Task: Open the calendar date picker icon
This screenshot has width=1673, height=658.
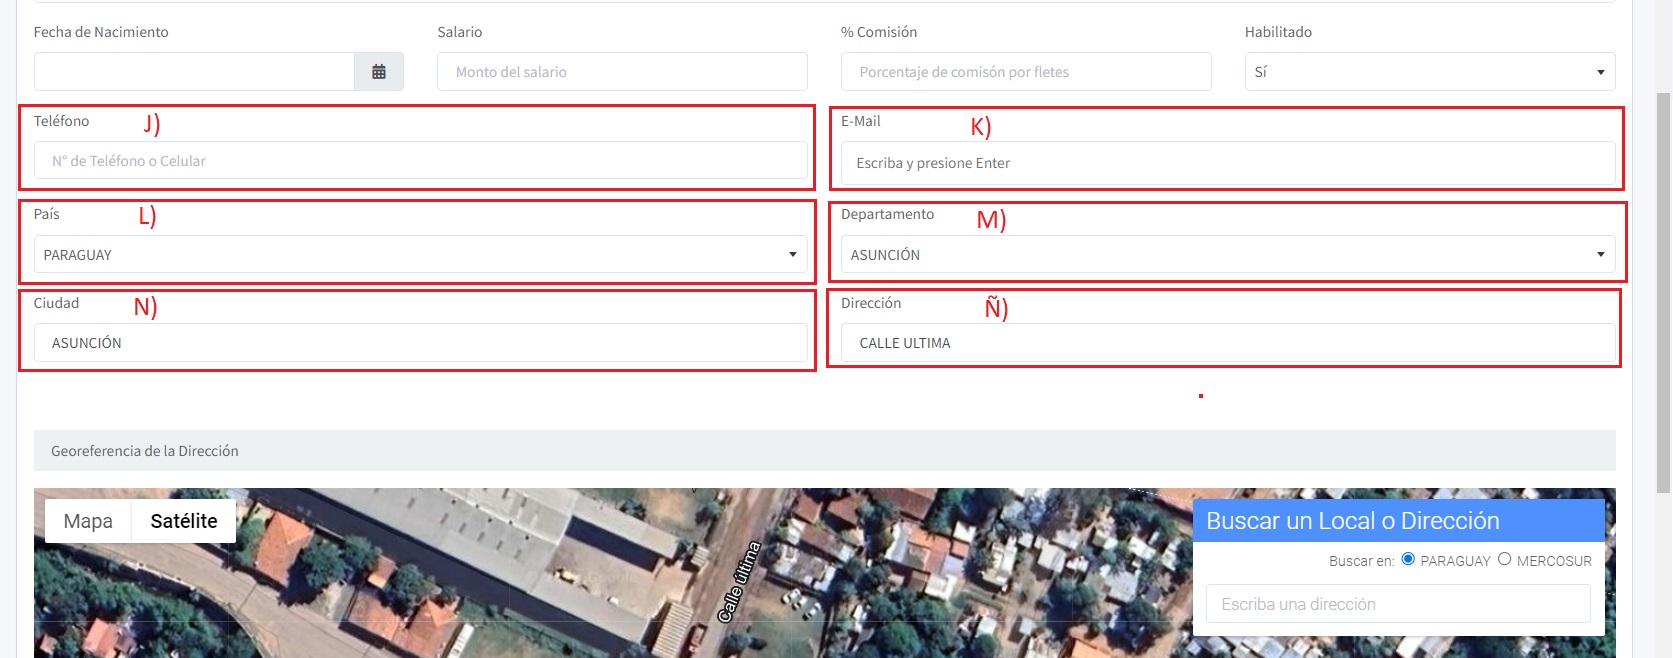Action: [379, 72]
